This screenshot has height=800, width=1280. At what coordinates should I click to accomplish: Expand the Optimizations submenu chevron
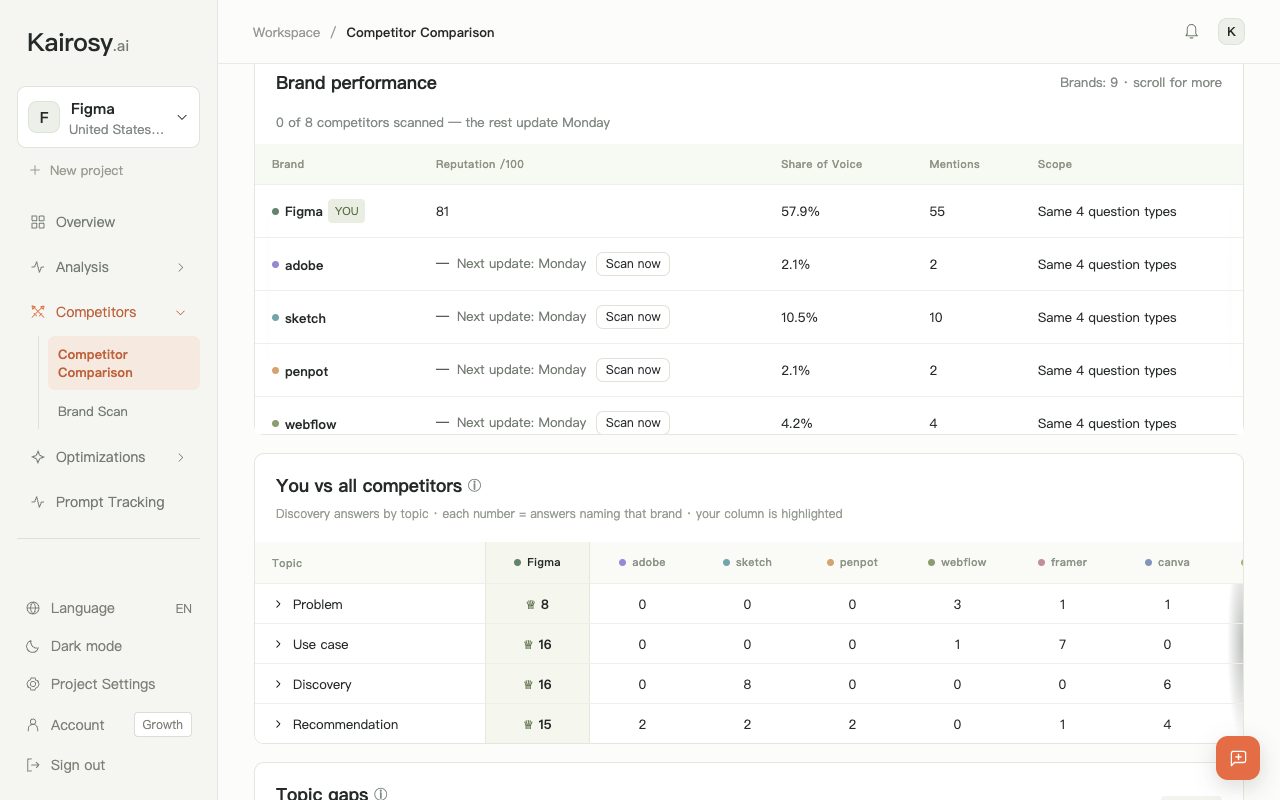(x=181, y=457)
